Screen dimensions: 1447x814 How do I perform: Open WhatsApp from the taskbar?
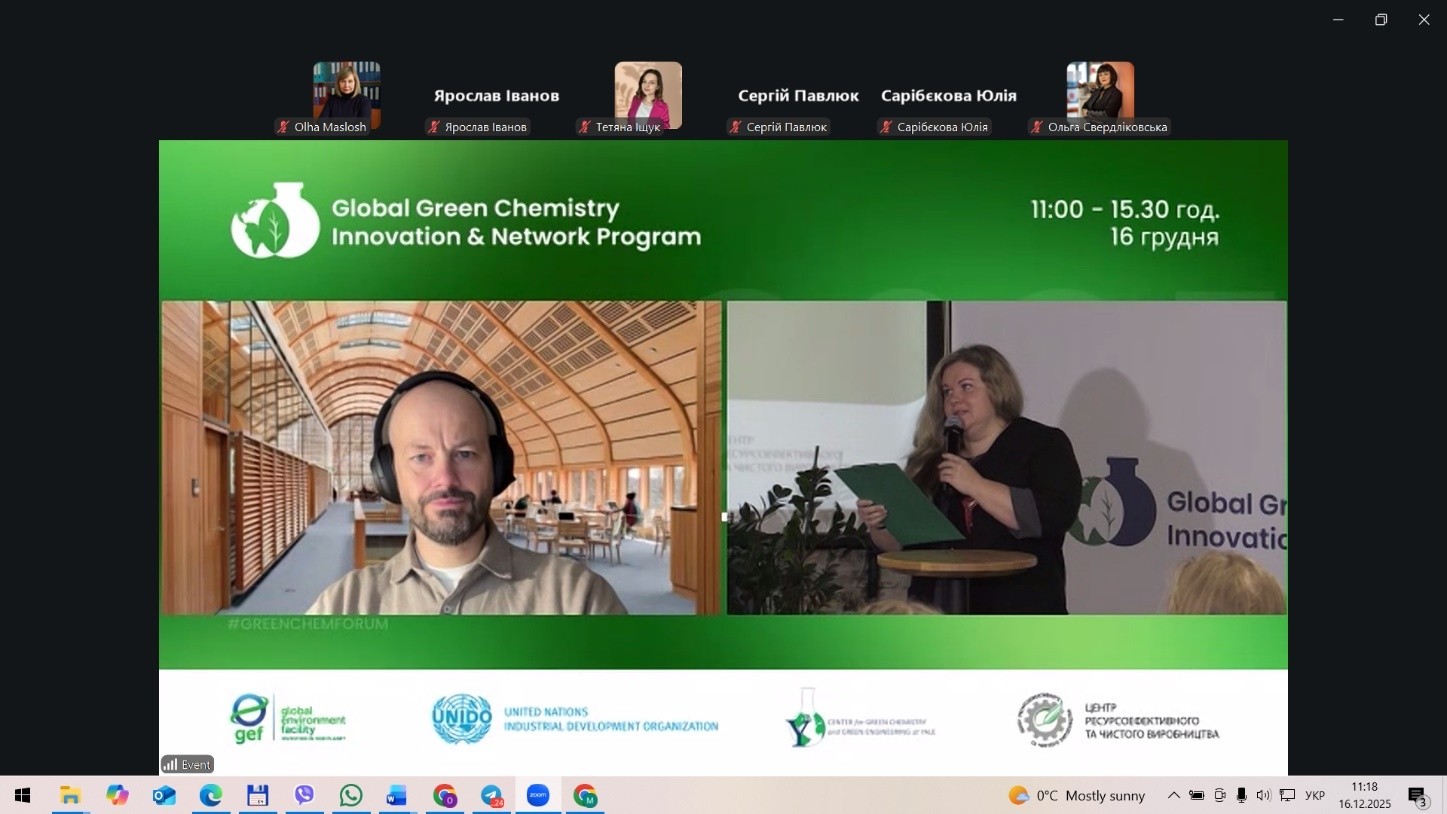(x=351, y=795)
